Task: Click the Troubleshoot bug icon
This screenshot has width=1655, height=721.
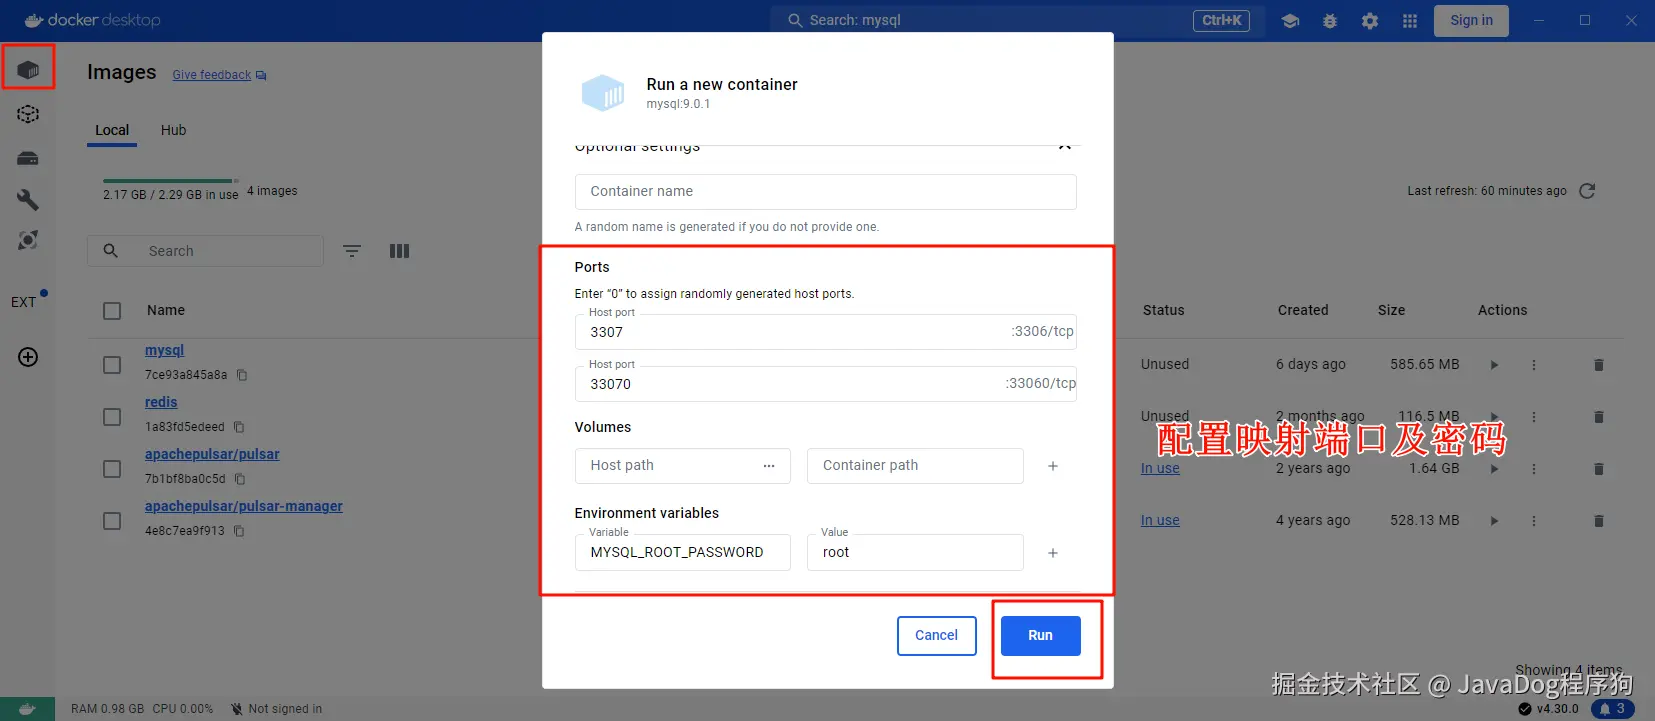Action: click(1330, 20)
